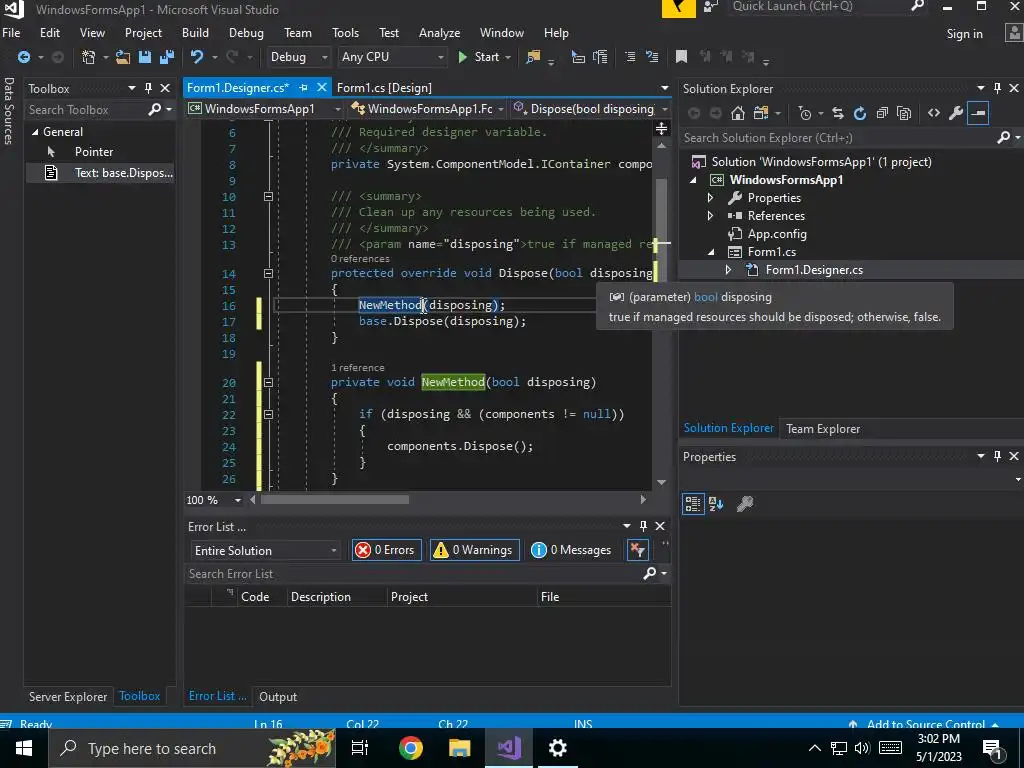Expand the References node in Solution Explorer
This screenshot has height=768, width=1024.
711,216
